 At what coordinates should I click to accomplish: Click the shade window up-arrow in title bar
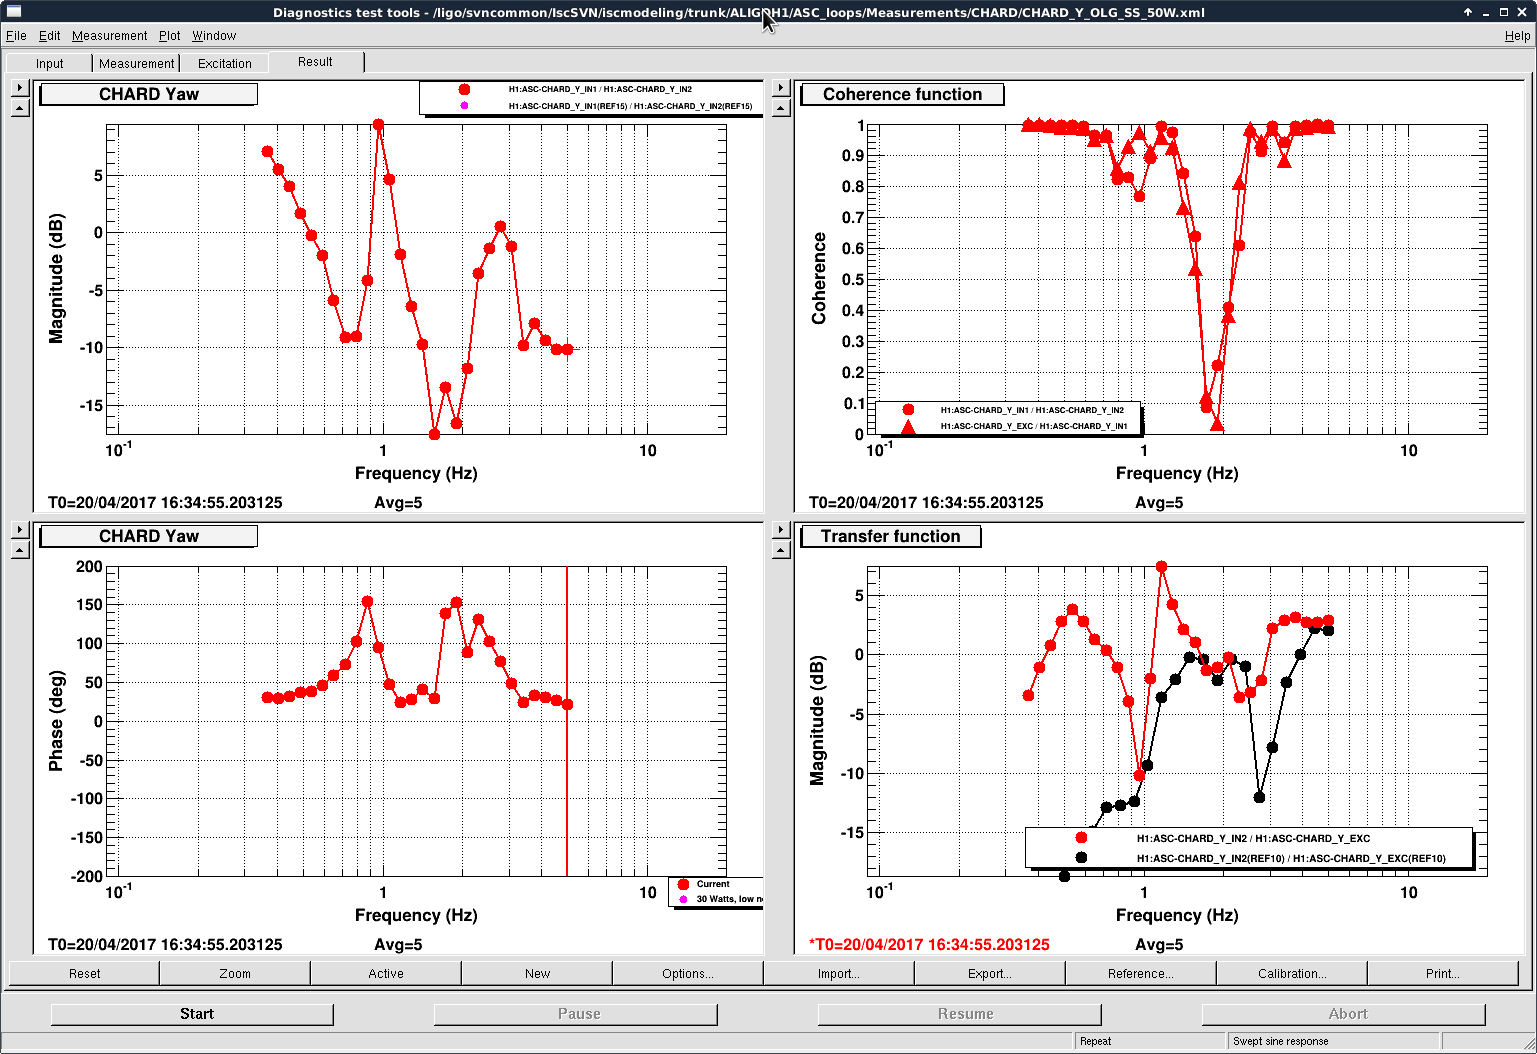[x=1468, y=12]
